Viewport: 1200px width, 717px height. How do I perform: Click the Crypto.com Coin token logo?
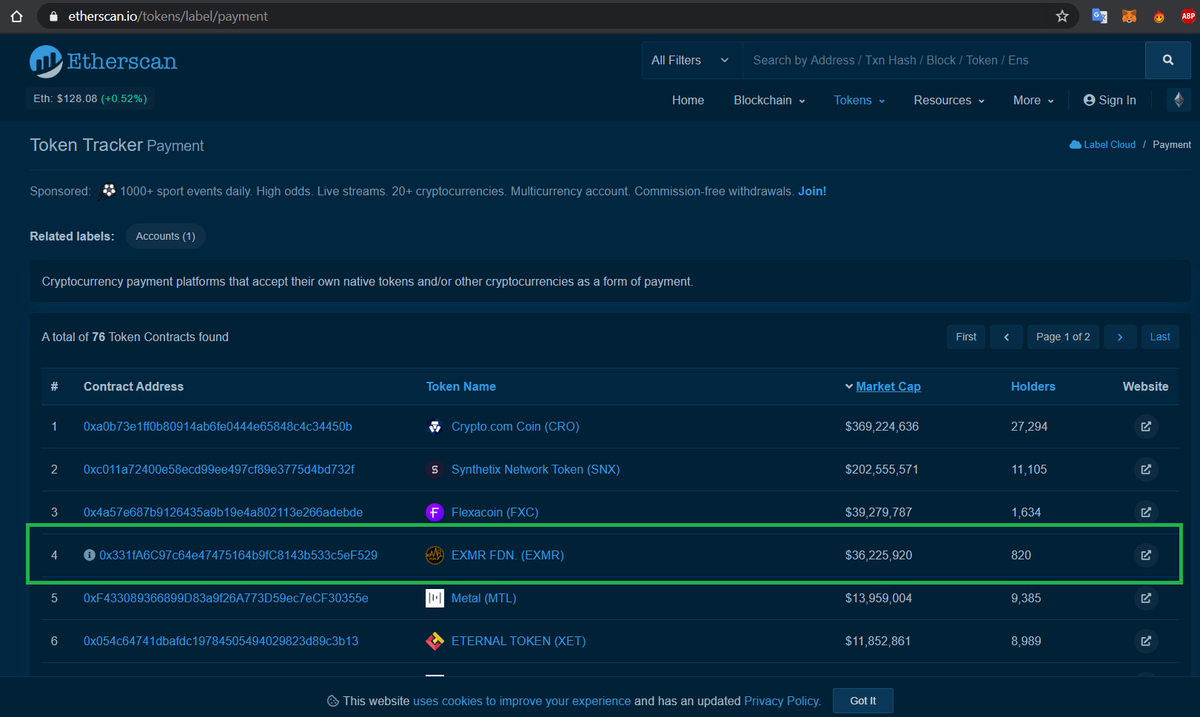[435, 427]
